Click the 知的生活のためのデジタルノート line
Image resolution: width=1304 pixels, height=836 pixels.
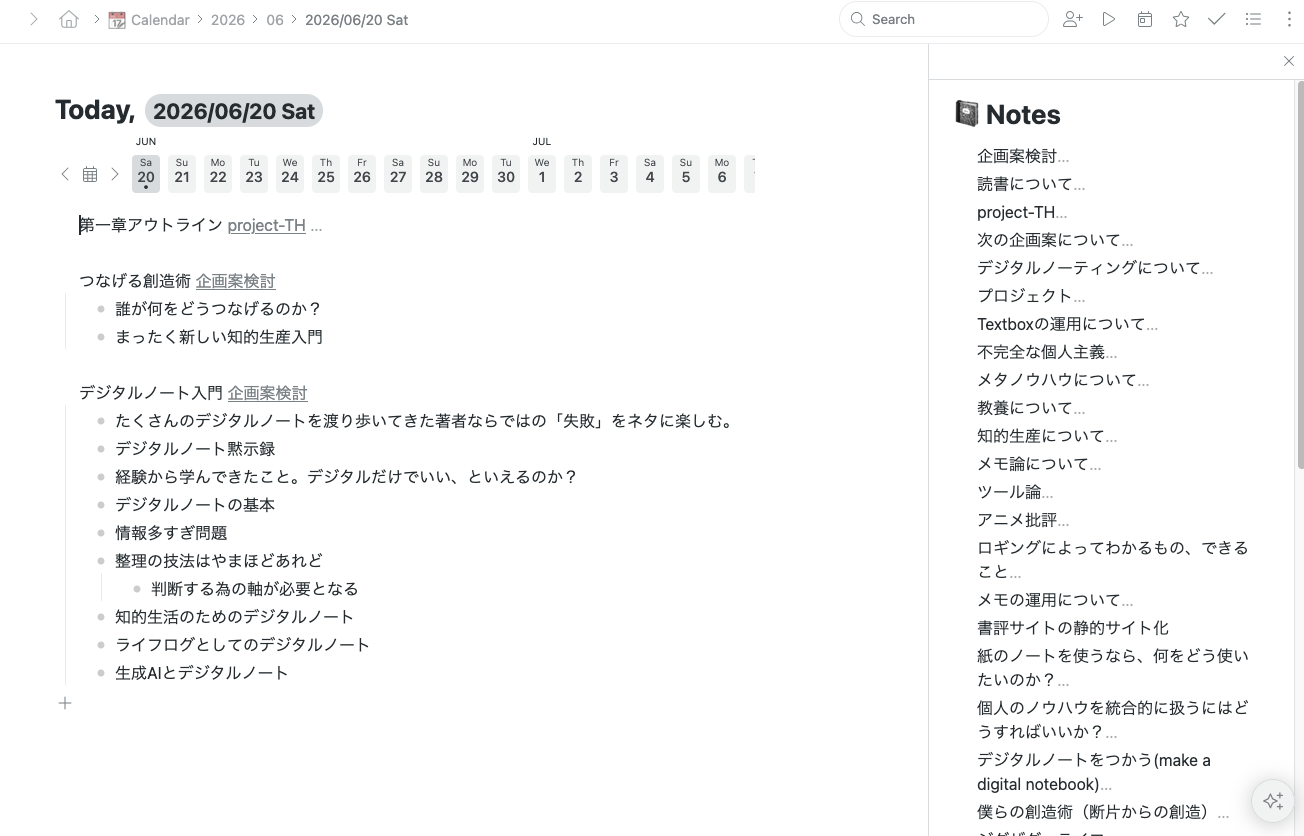[234, 617]
